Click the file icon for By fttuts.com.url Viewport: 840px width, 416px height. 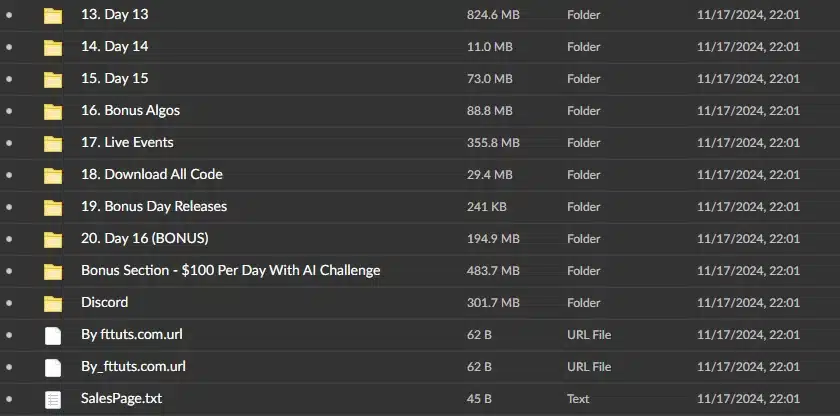[52, 336]
